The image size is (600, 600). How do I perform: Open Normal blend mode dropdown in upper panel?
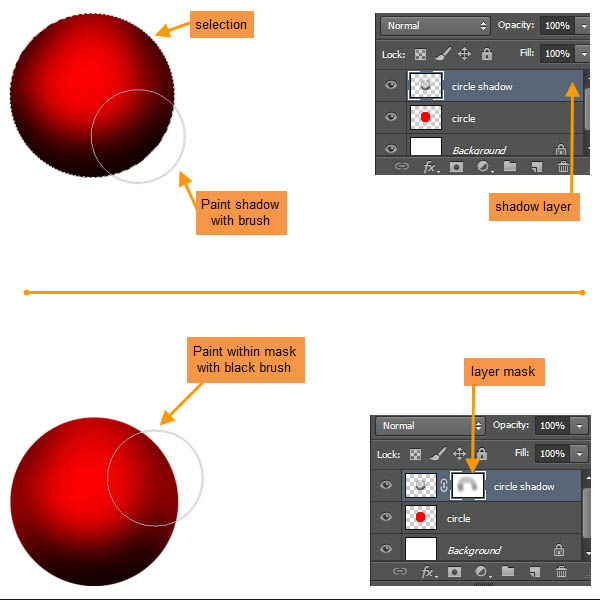pyautogui.click(x=435, y=25)
